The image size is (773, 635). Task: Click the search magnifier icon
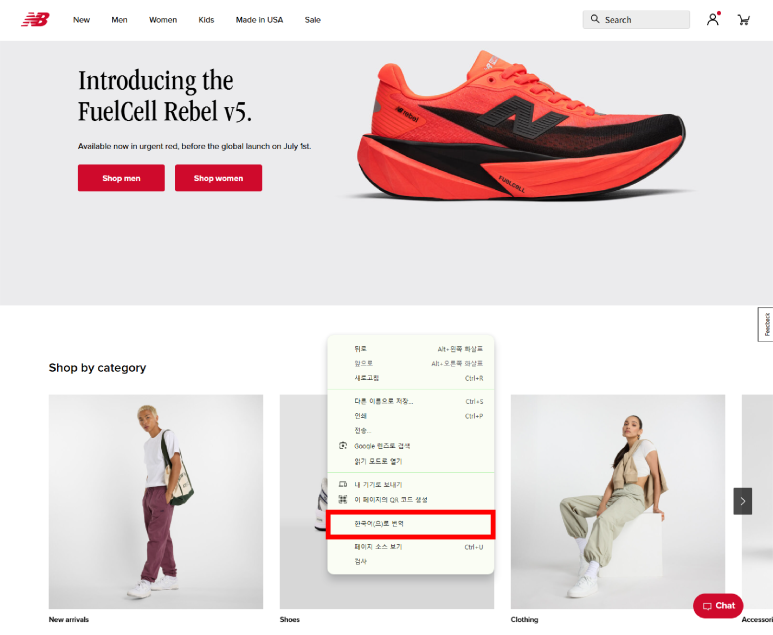595,19
